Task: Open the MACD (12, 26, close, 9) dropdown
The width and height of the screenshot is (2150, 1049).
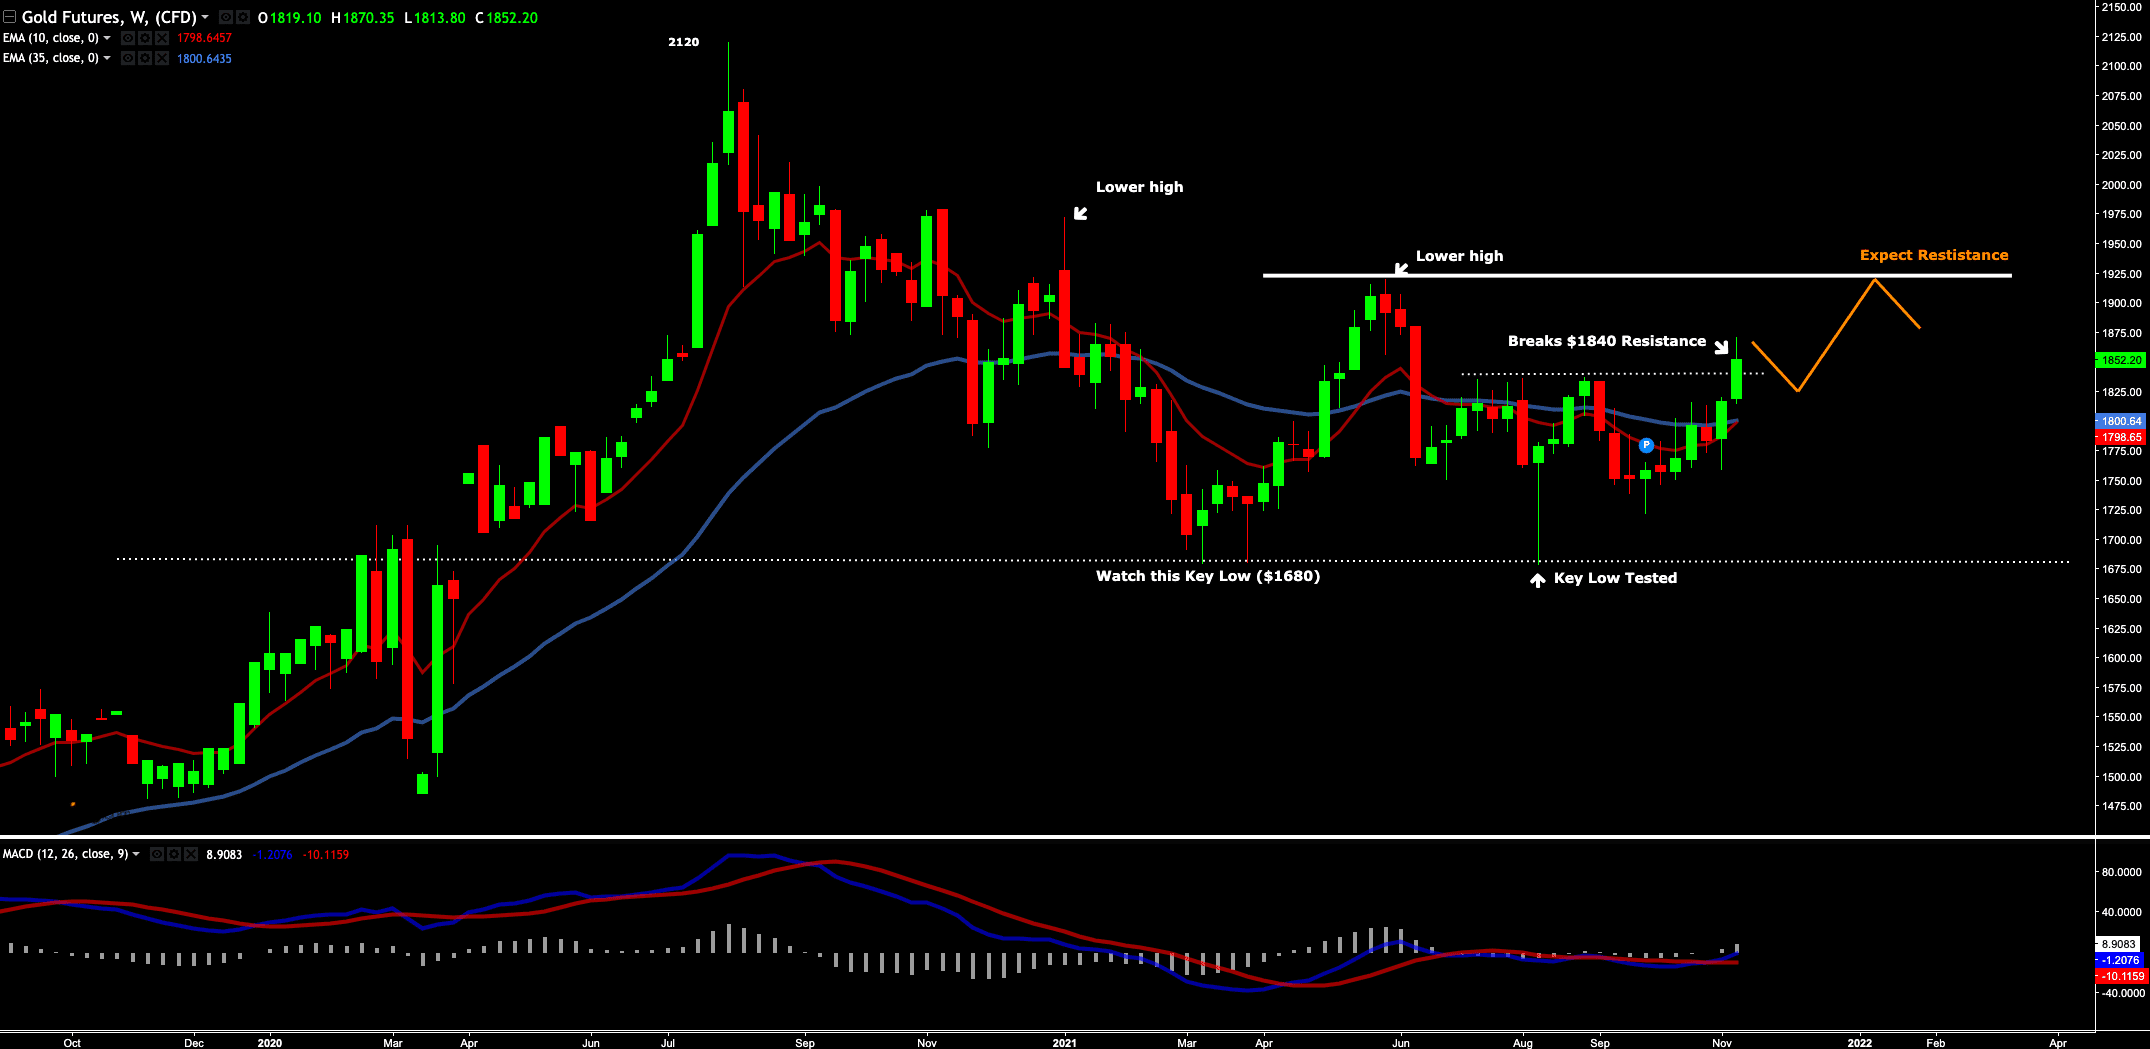Action: point(136,854)
